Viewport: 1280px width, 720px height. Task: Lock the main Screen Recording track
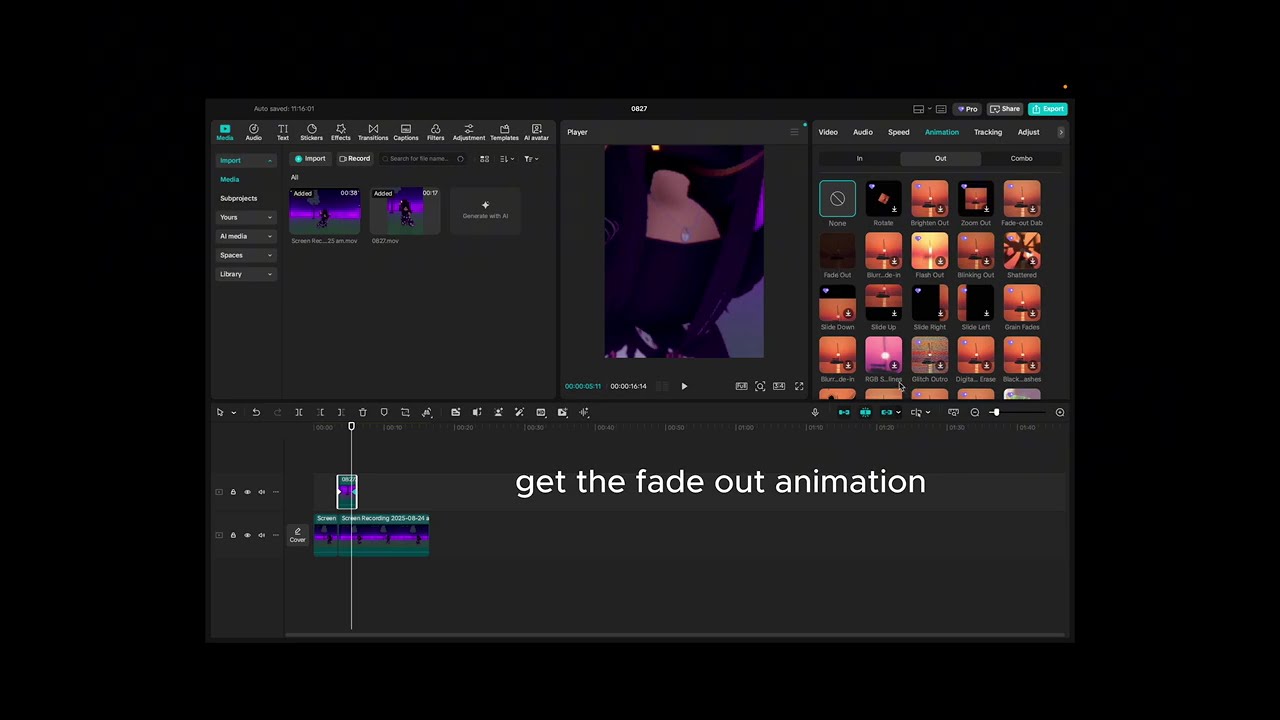233,535
